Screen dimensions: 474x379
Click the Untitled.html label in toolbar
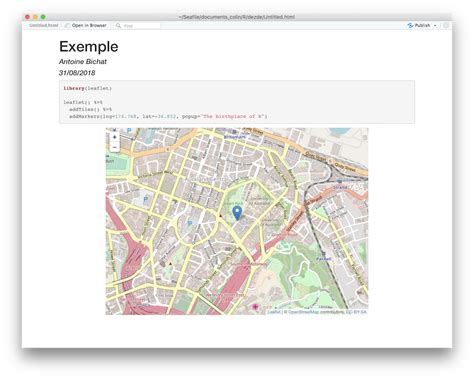click(x=43, y=26)
